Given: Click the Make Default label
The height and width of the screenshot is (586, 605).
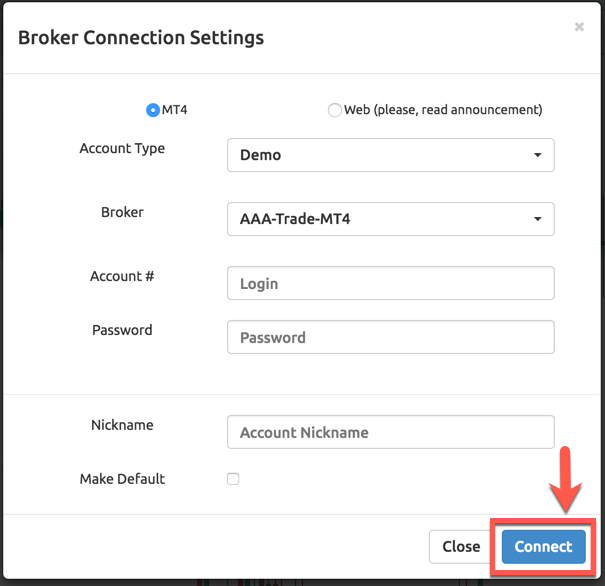Looking at the screenshot, I should tap(122, 479).
